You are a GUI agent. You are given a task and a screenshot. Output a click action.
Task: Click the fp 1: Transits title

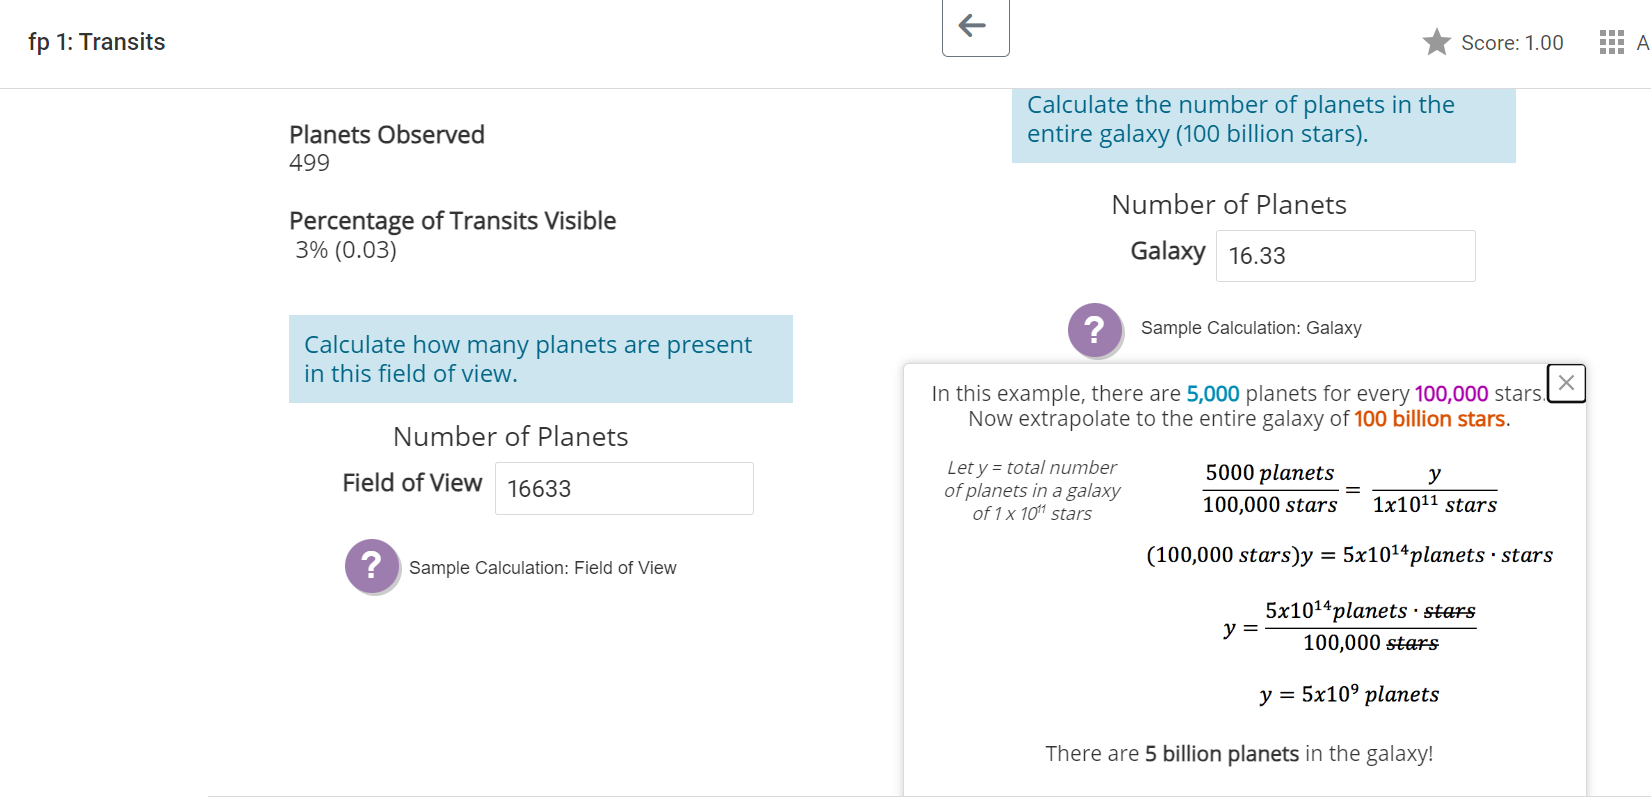click(97, 42)
